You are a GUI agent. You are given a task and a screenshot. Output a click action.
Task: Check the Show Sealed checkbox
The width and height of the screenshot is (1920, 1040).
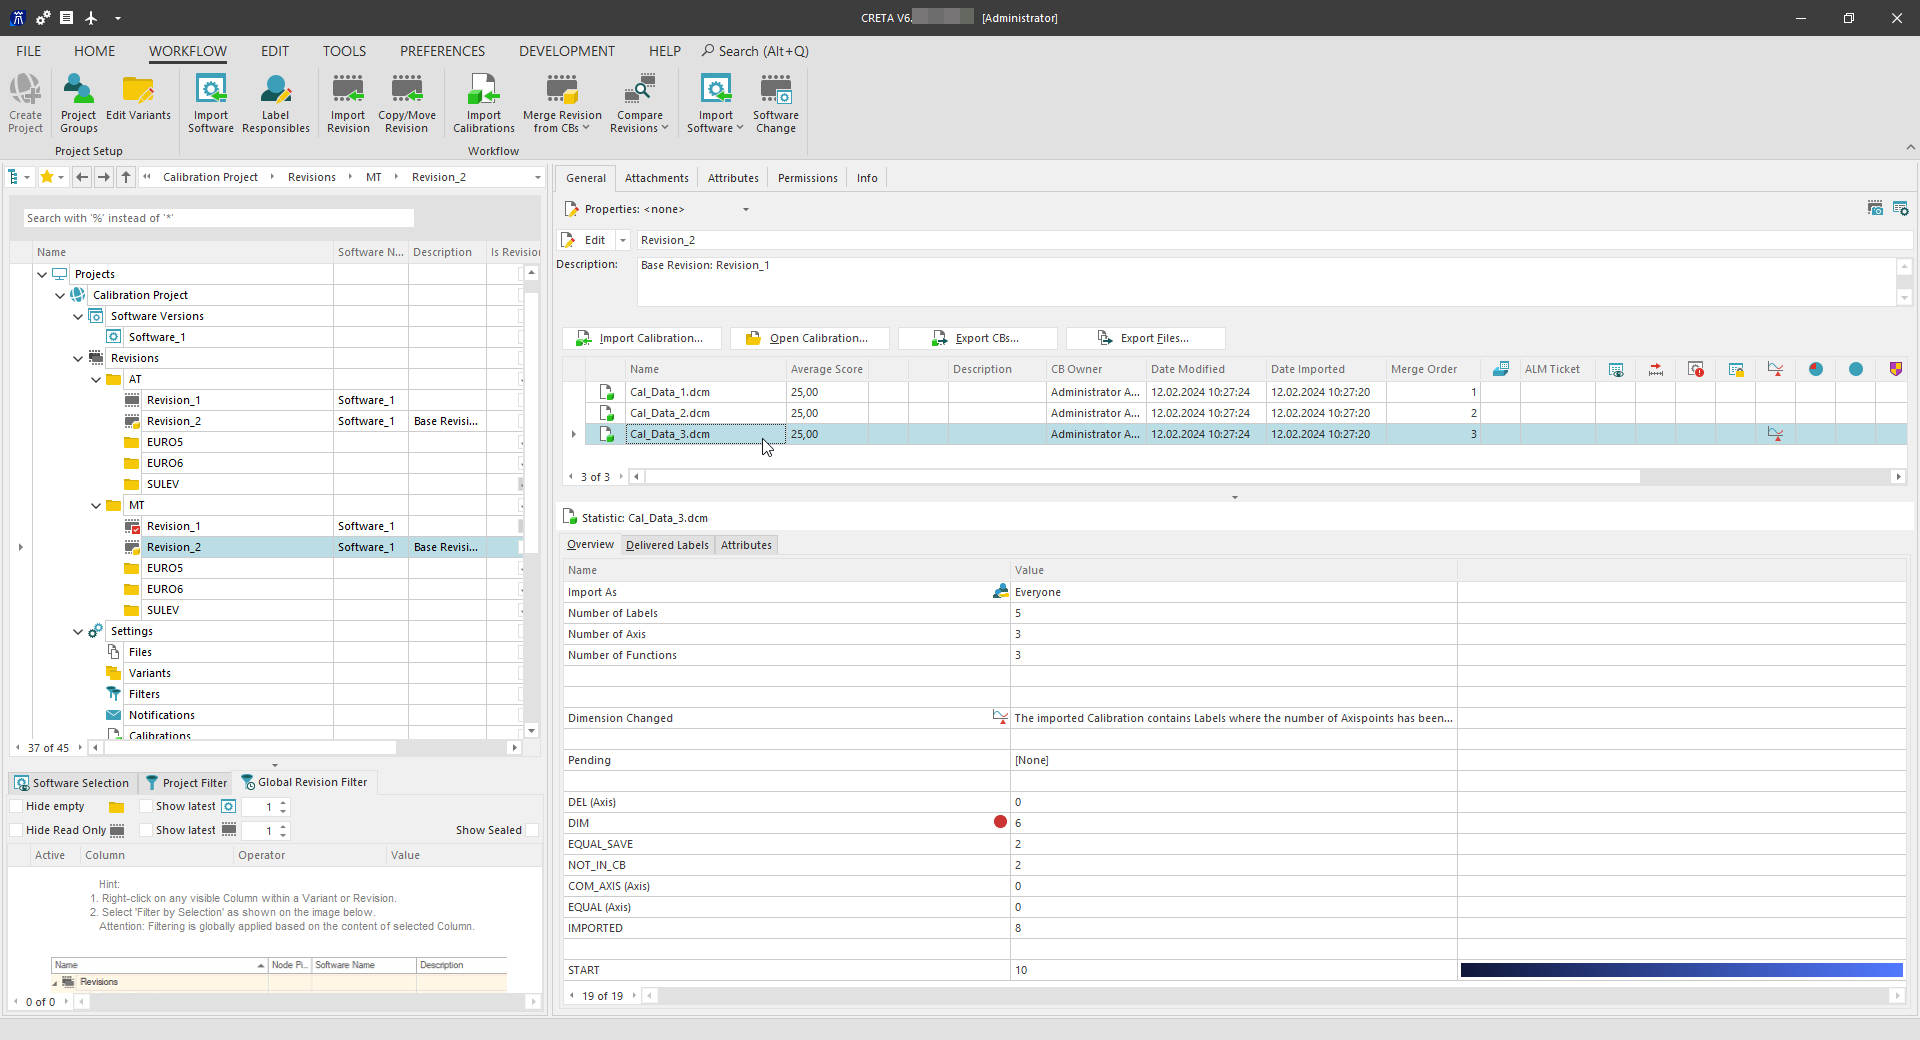[532, 831]
